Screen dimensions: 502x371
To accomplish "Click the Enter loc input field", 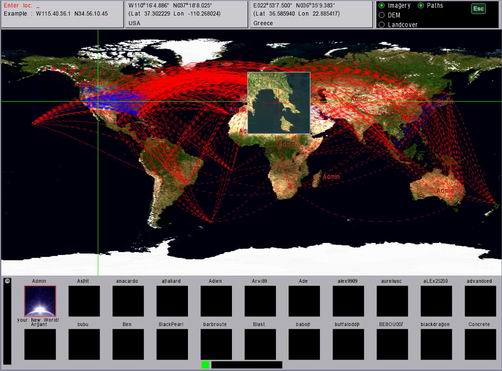I will click(x=62, y=6).
